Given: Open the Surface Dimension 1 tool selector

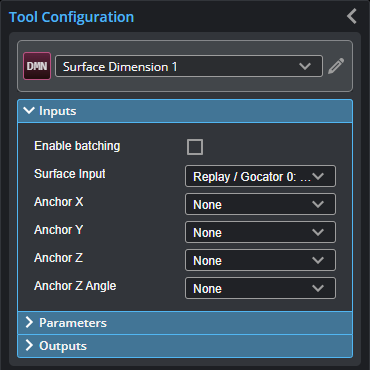Looking at the screenshot, I should tap(189, 66).
